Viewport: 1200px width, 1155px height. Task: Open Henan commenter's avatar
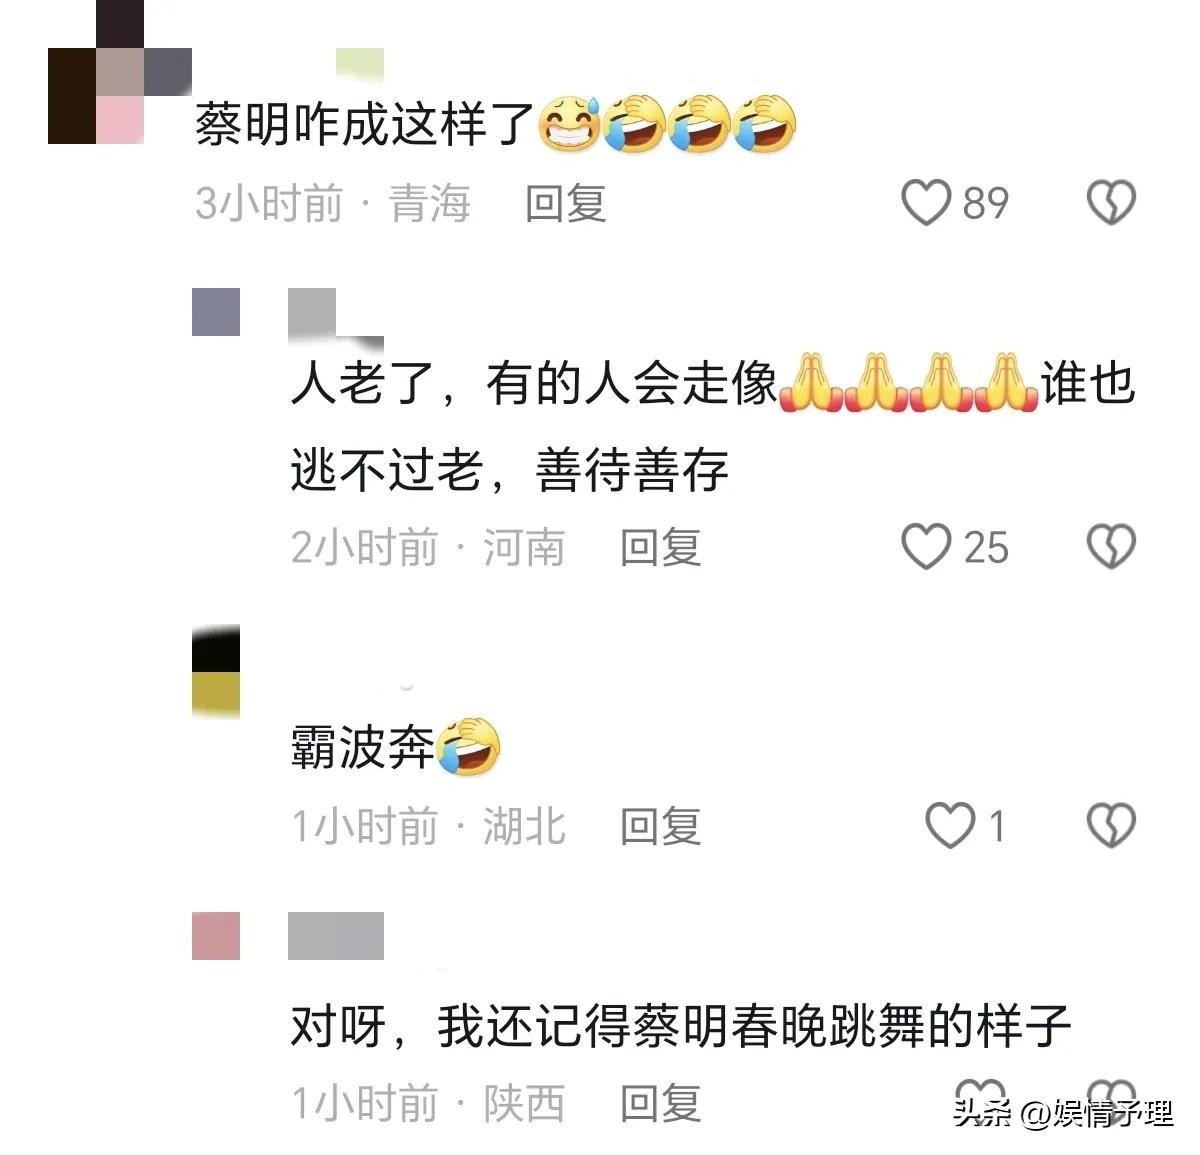(x=216, y=312)
